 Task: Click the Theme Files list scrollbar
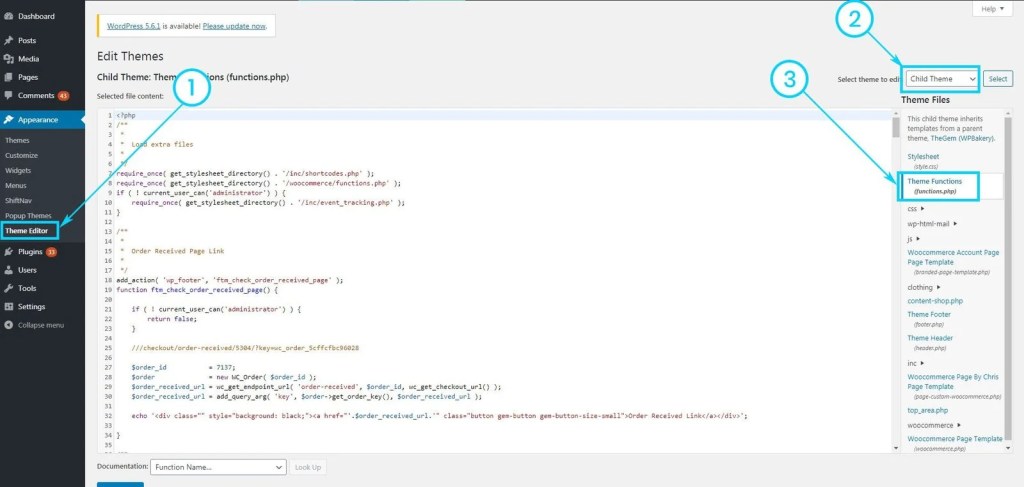[x=1009, y=281]
